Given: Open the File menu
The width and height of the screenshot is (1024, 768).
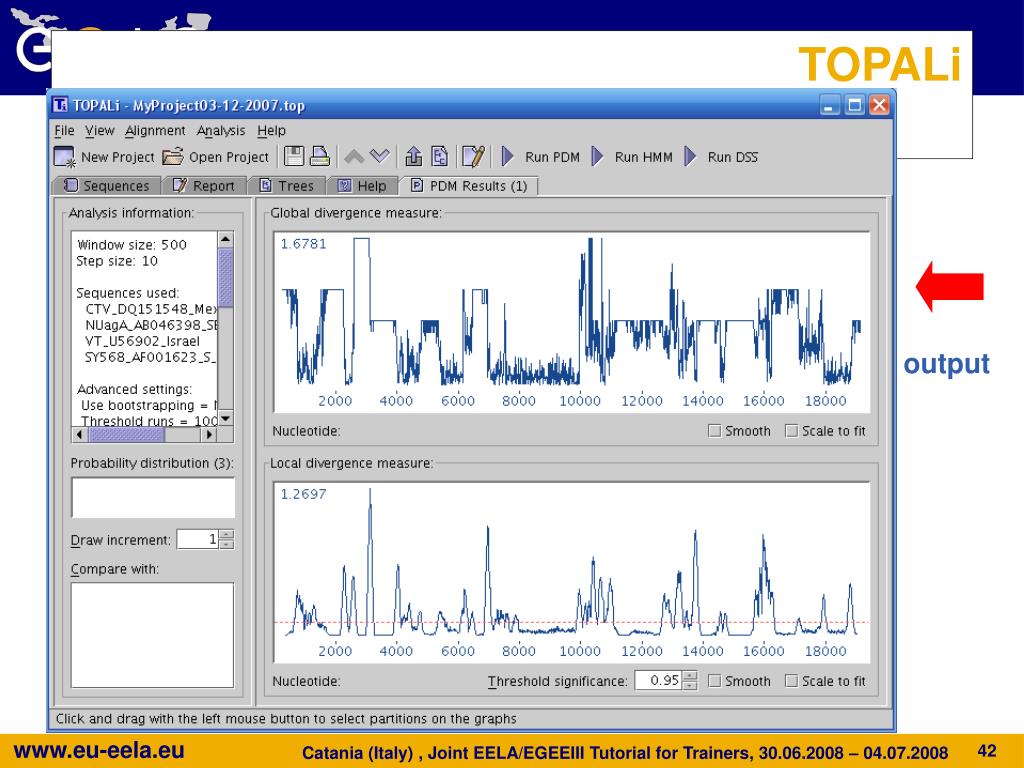Looking at the screenshot, I should coord(64,131).
